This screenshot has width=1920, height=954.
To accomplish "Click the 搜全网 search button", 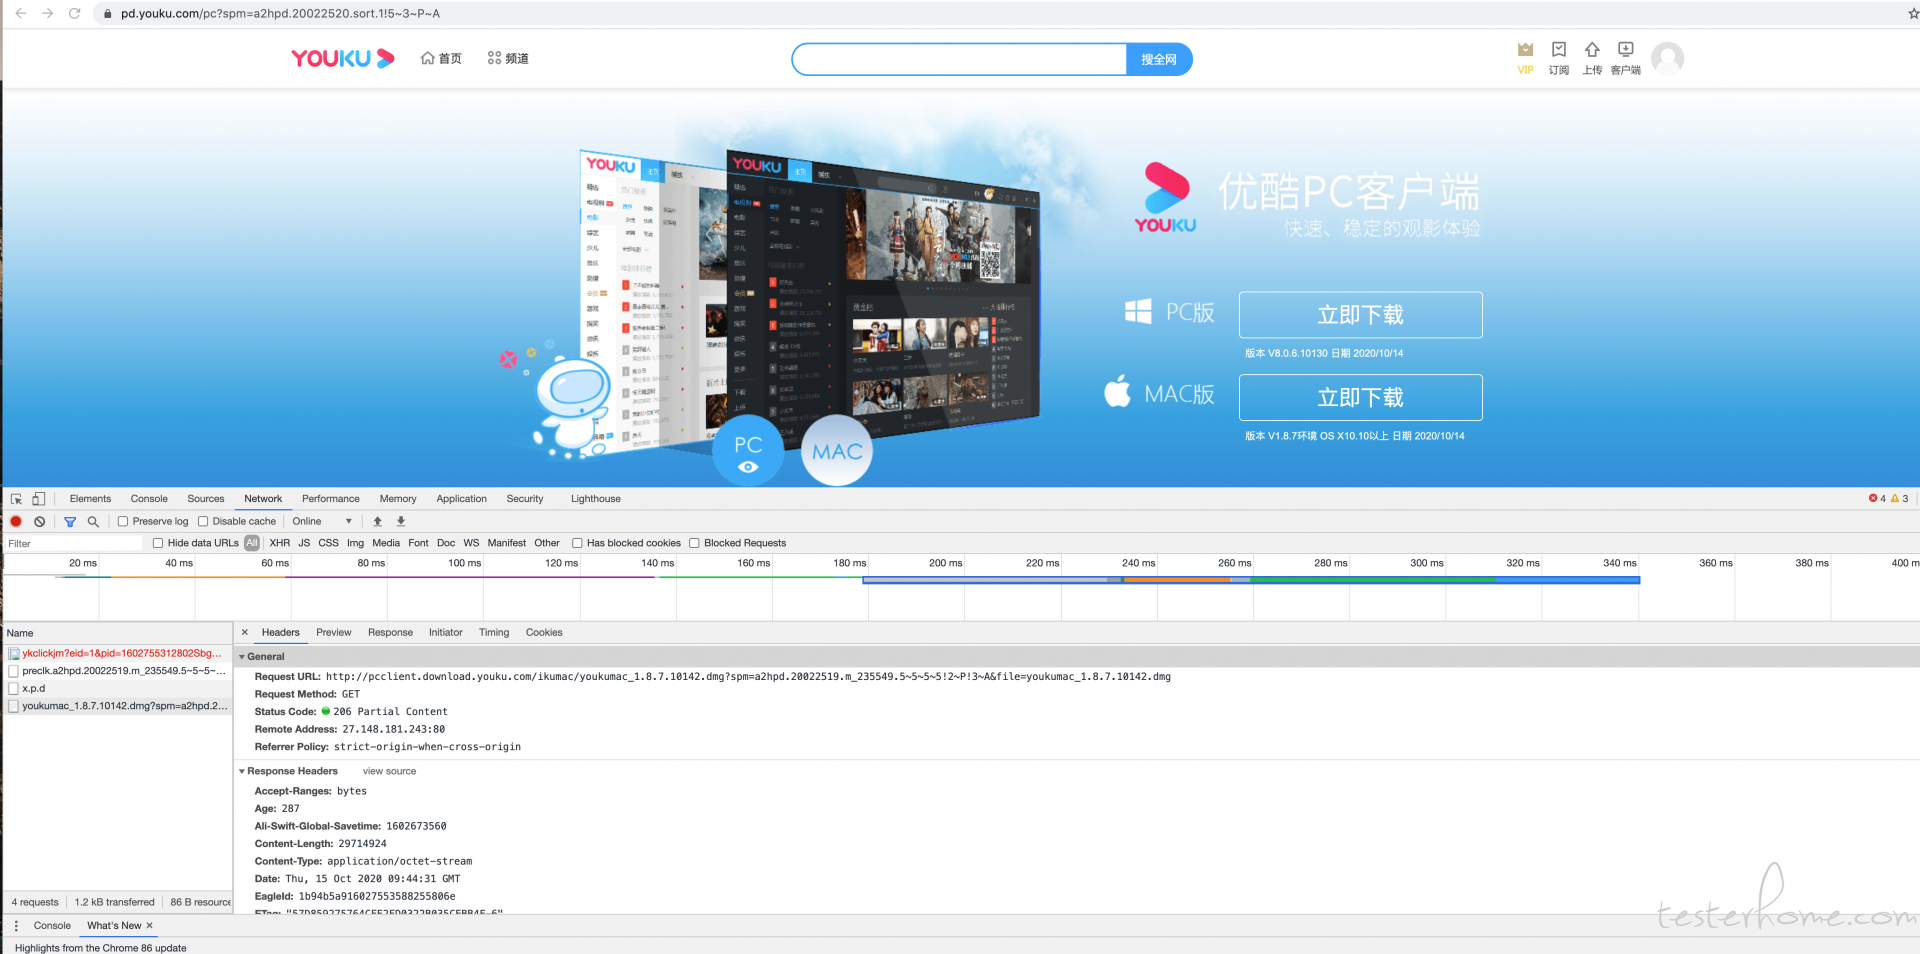I will 1159,59.
